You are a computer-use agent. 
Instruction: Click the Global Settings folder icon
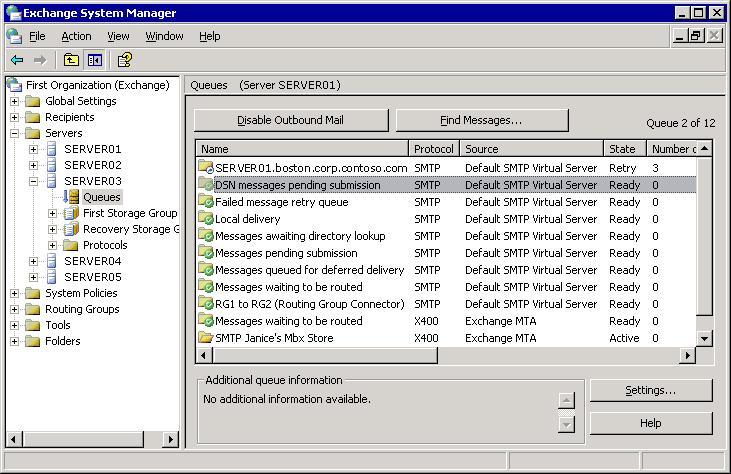(x=33, y=101)
